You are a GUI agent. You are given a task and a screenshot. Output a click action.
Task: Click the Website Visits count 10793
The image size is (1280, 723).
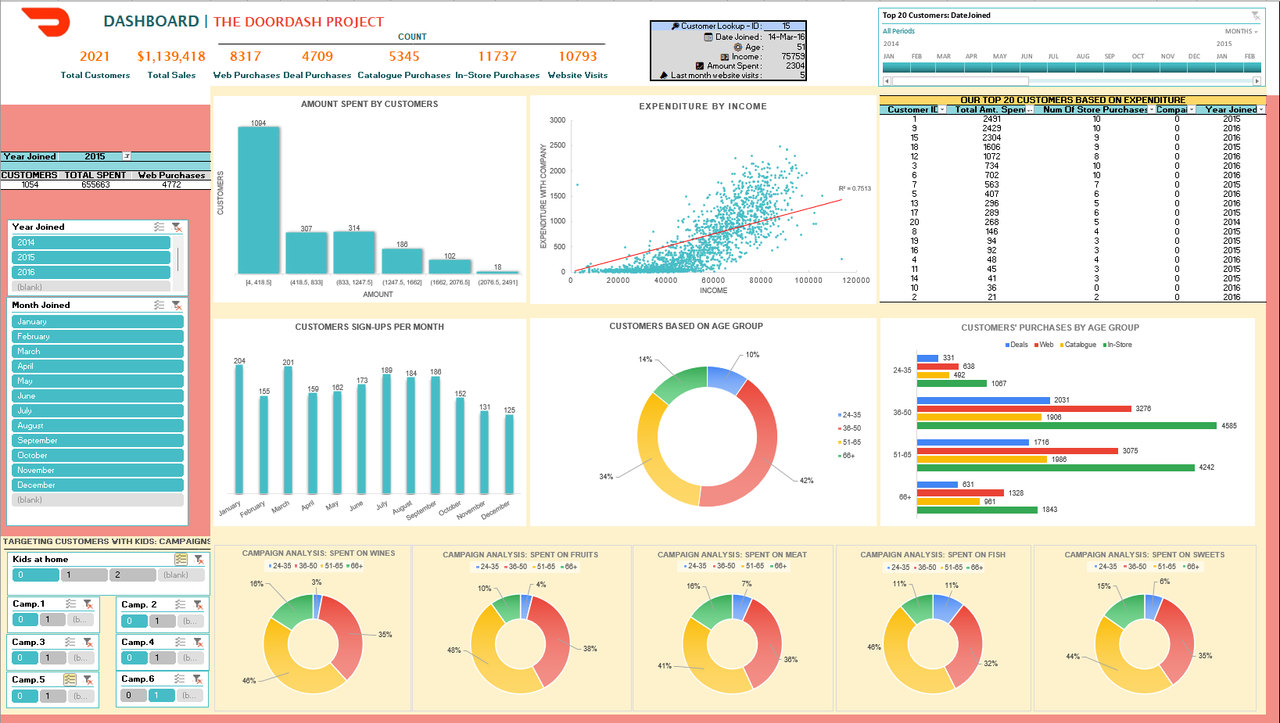[578, 57]
